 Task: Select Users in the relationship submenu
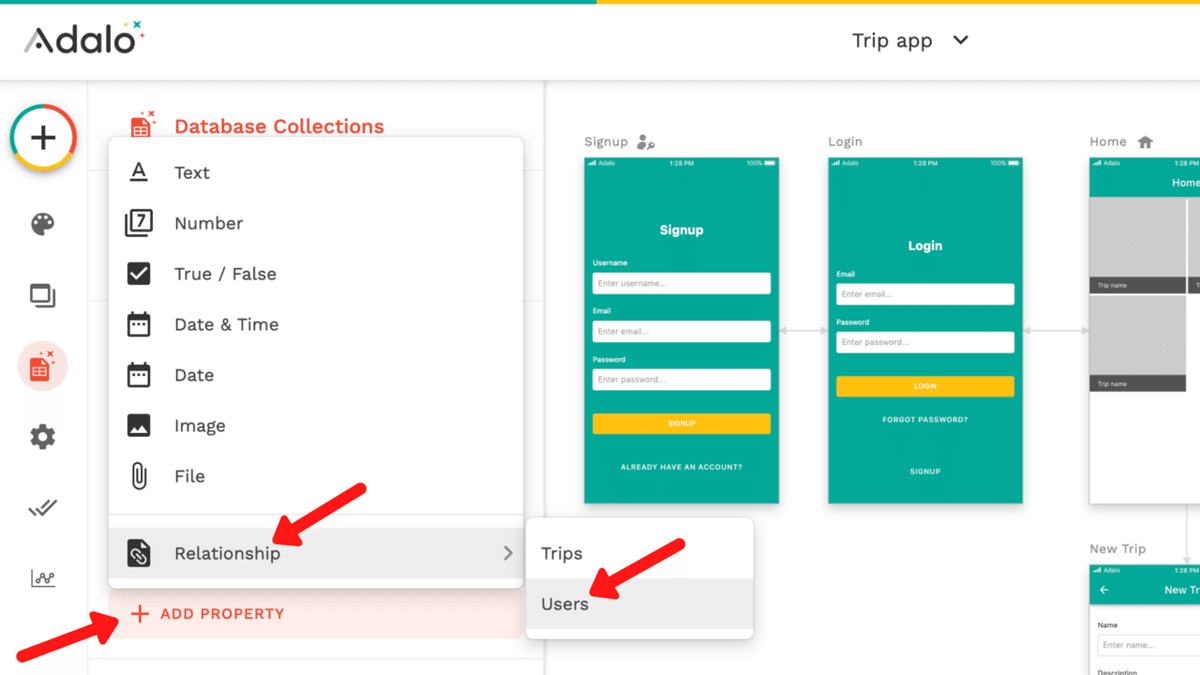click(639, 604)
